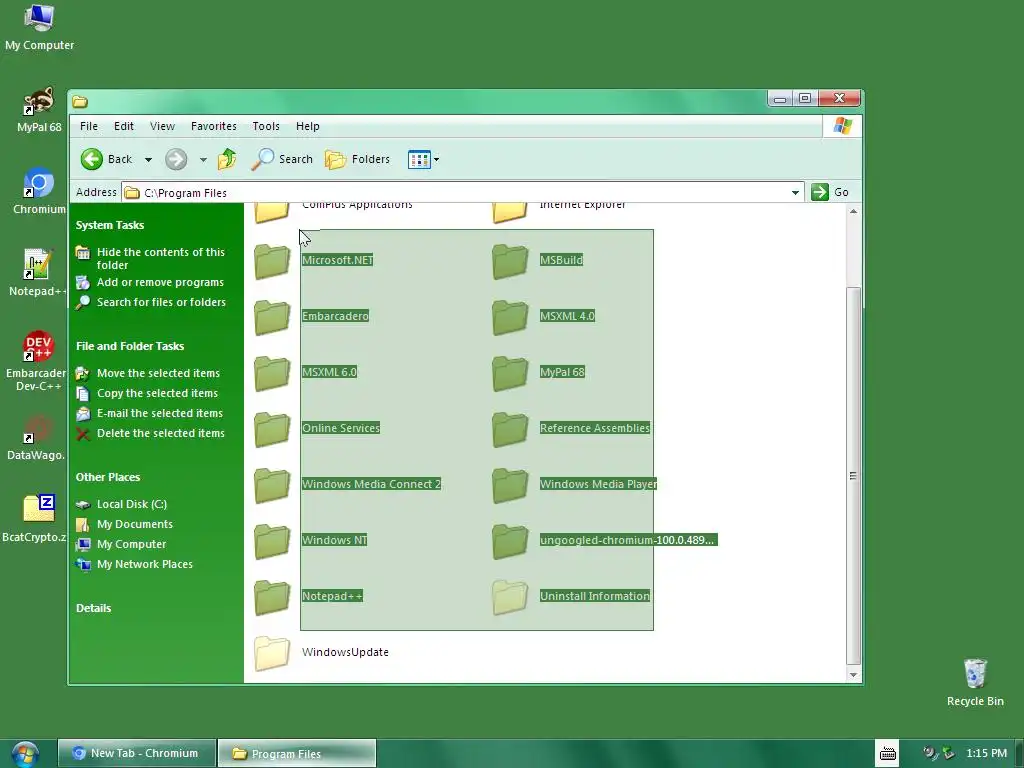Open the File menu
Image resolution: width=1024 pixels, height=768 pixels.
[x=89, y=126]
